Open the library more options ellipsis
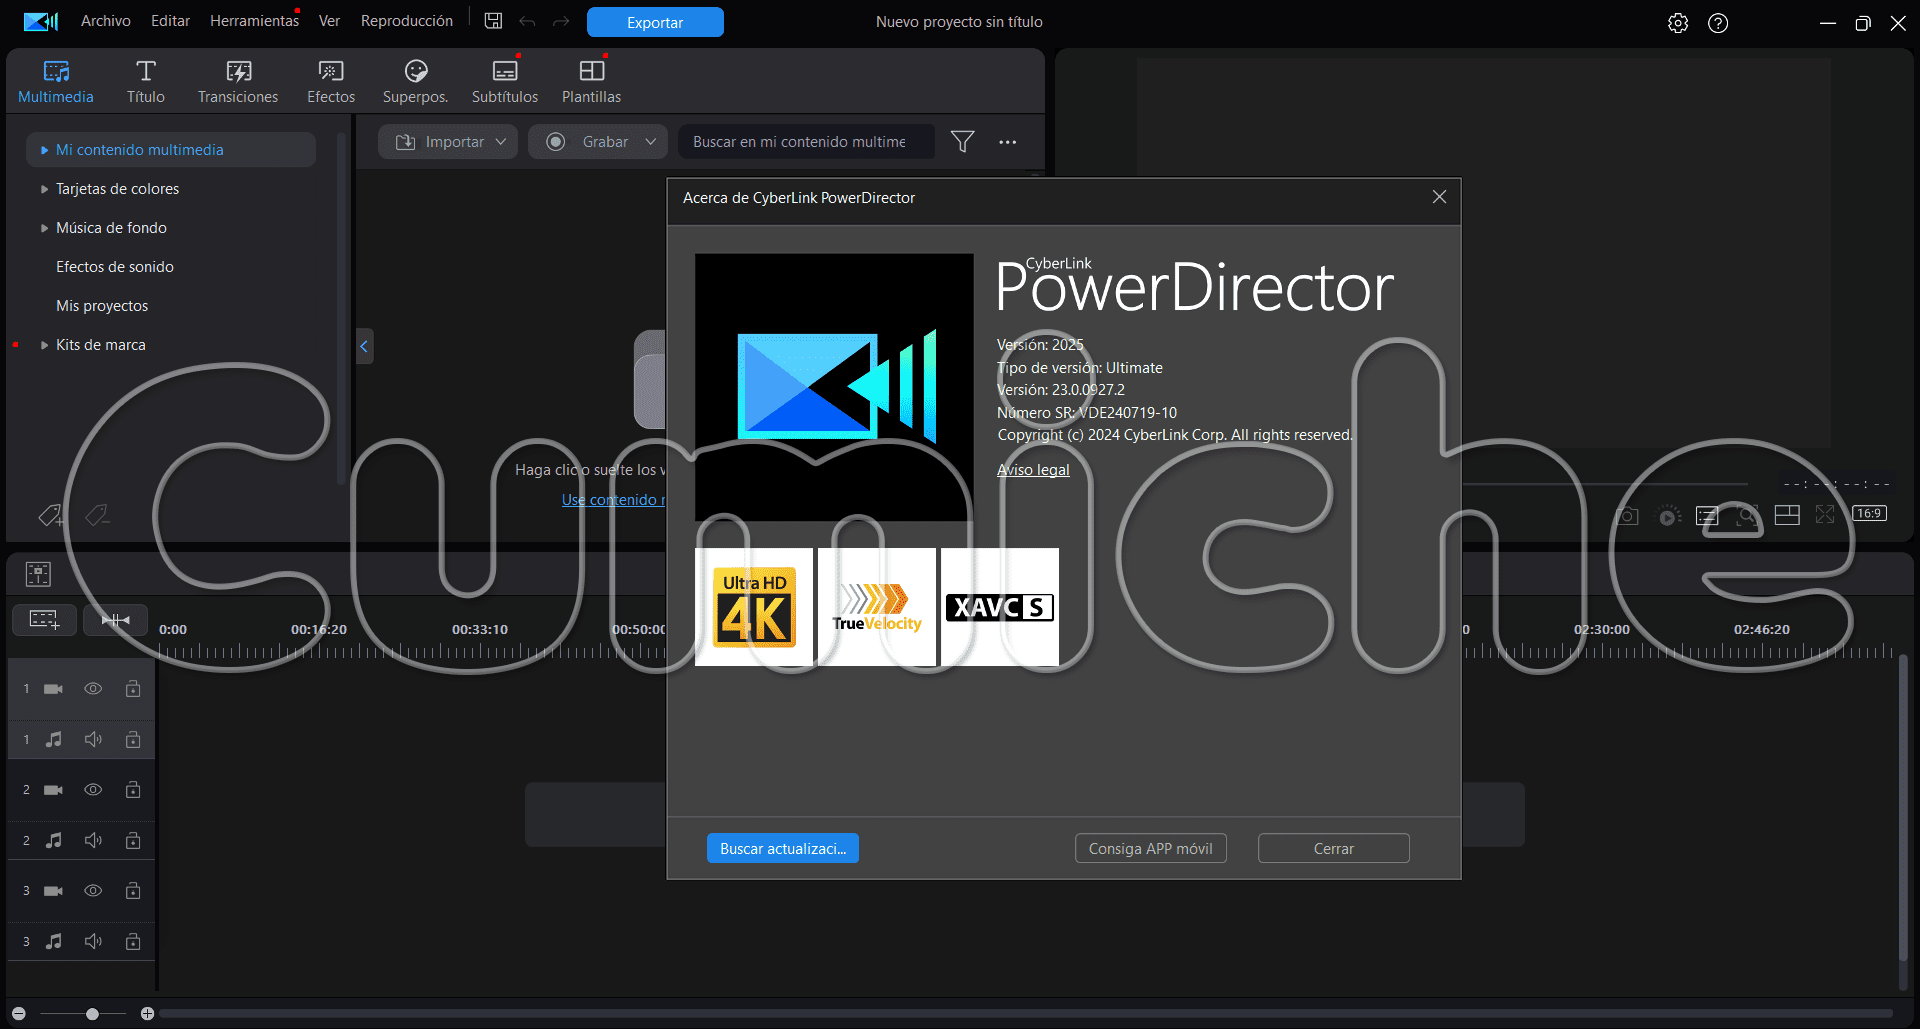The width and height of the screenshot is (1920, 1029). (x=1007, y=142)
